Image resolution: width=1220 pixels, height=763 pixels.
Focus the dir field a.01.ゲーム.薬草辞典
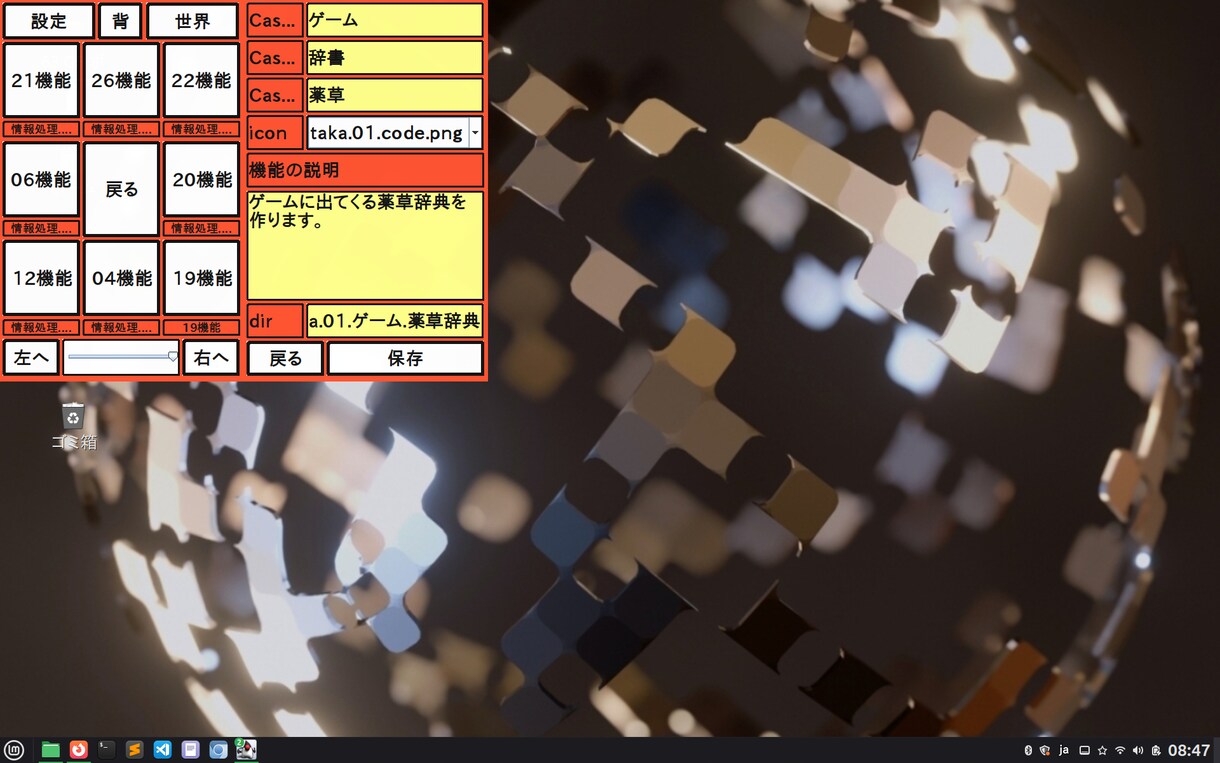pyautogui.click(x=395, y=321)
